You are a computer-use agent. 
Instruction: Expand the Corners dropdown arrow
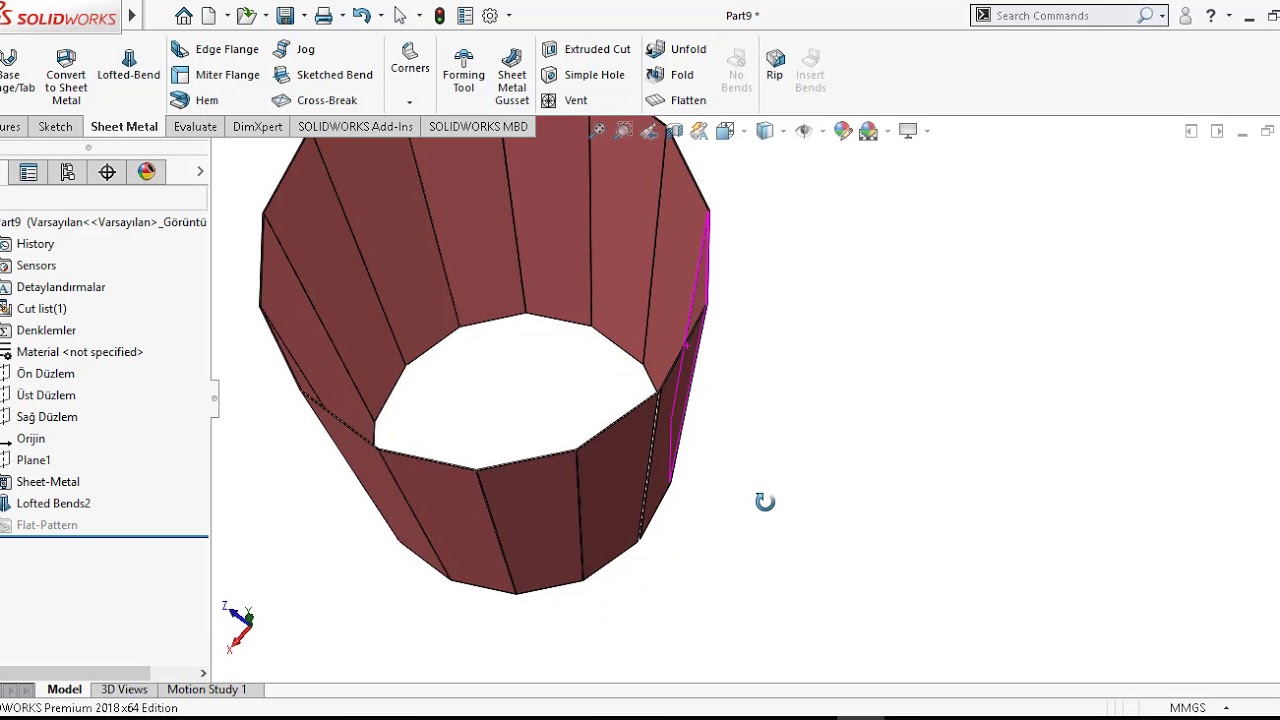click(409, 102)
